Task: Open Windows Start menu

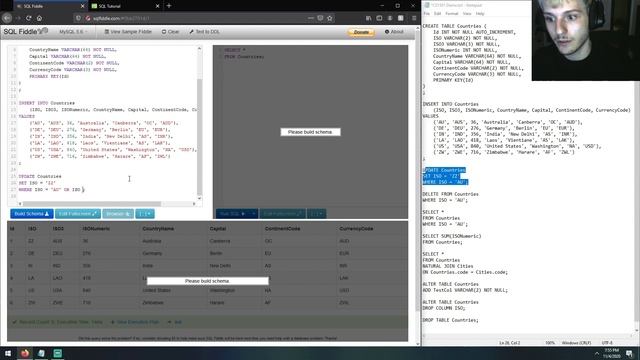Action: click(x=7, y=353)
